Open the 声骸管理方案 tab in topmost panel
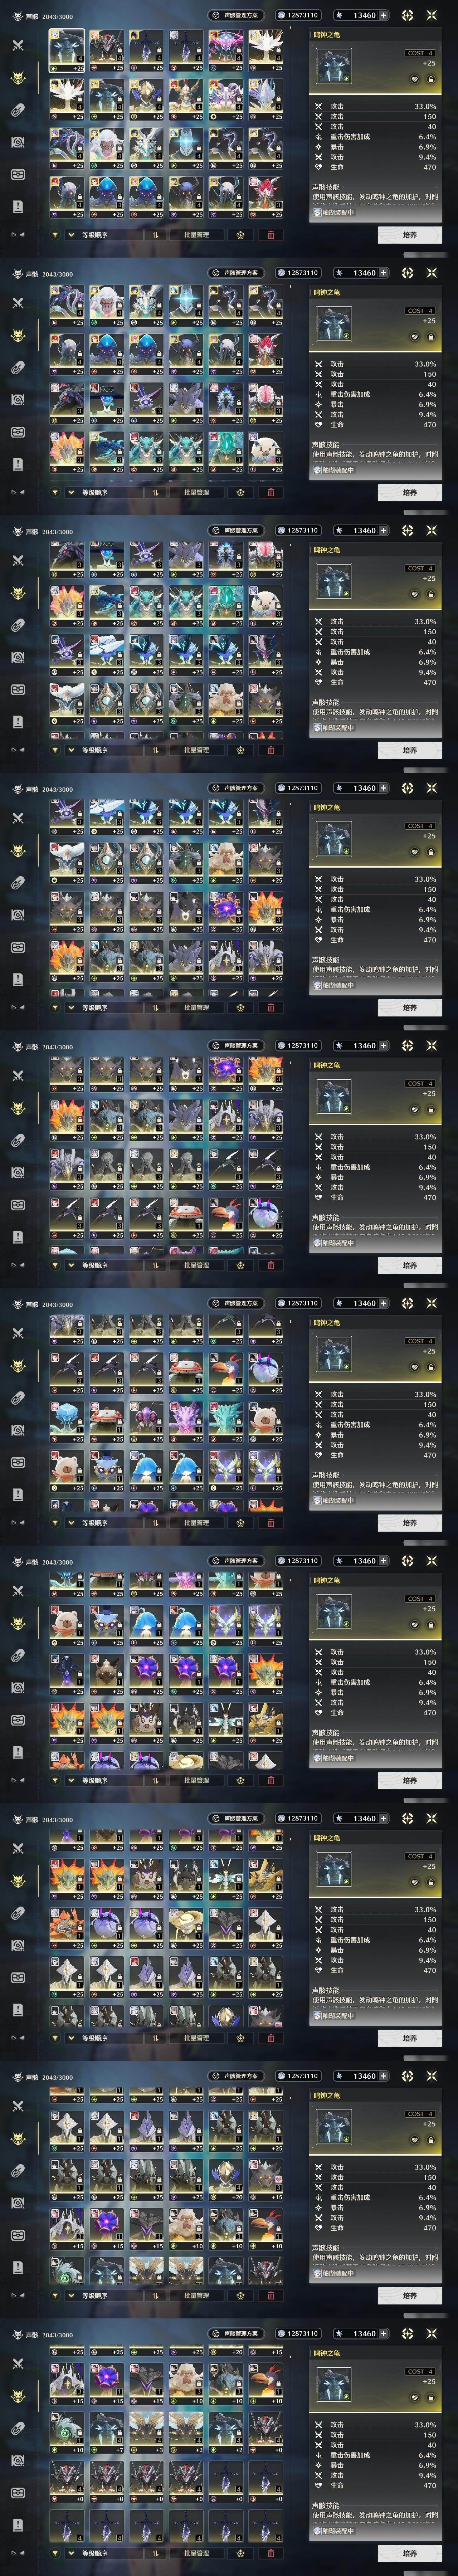The height and width of the screenshot is (2576, 458). tap(236, 15)
